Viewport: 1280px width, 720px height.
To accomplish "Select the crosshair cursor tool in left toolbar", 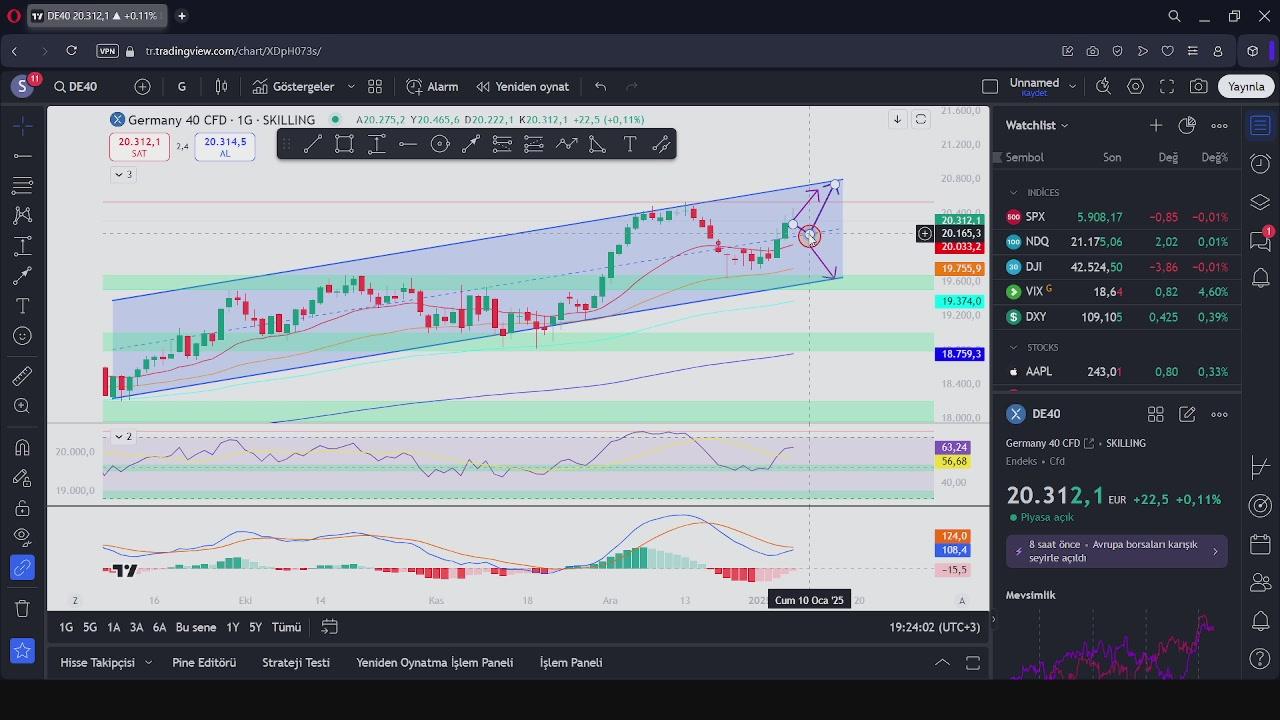I will (x=23, y=126).
